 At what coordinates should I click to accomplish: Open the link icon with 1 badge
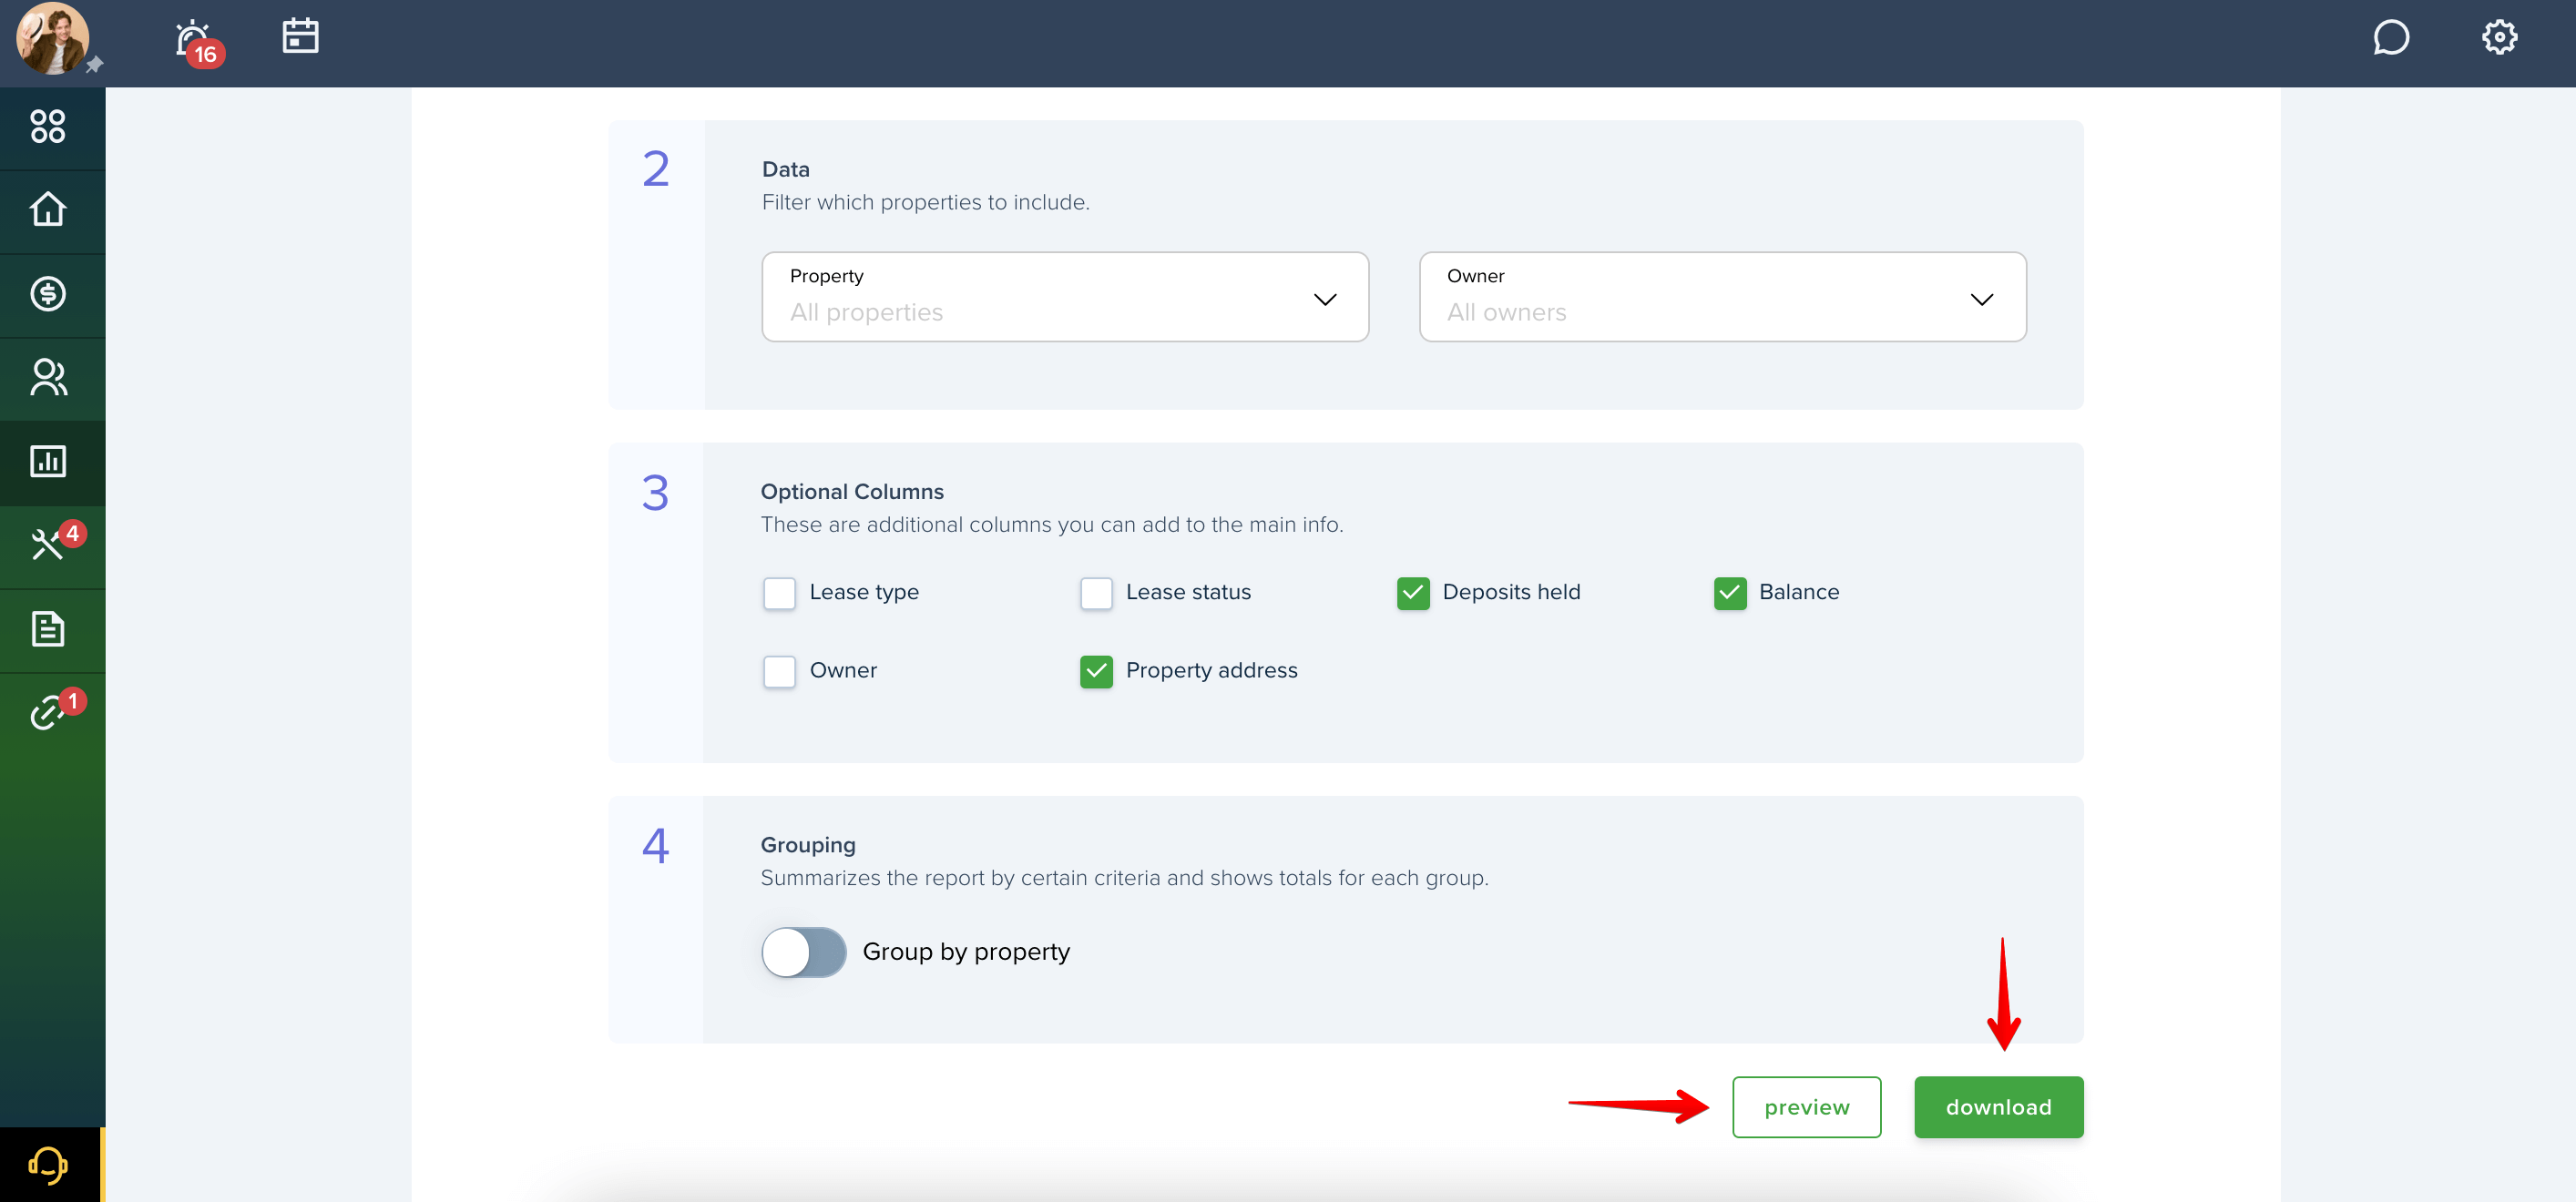pyautogui.click(x=48, y=713)
